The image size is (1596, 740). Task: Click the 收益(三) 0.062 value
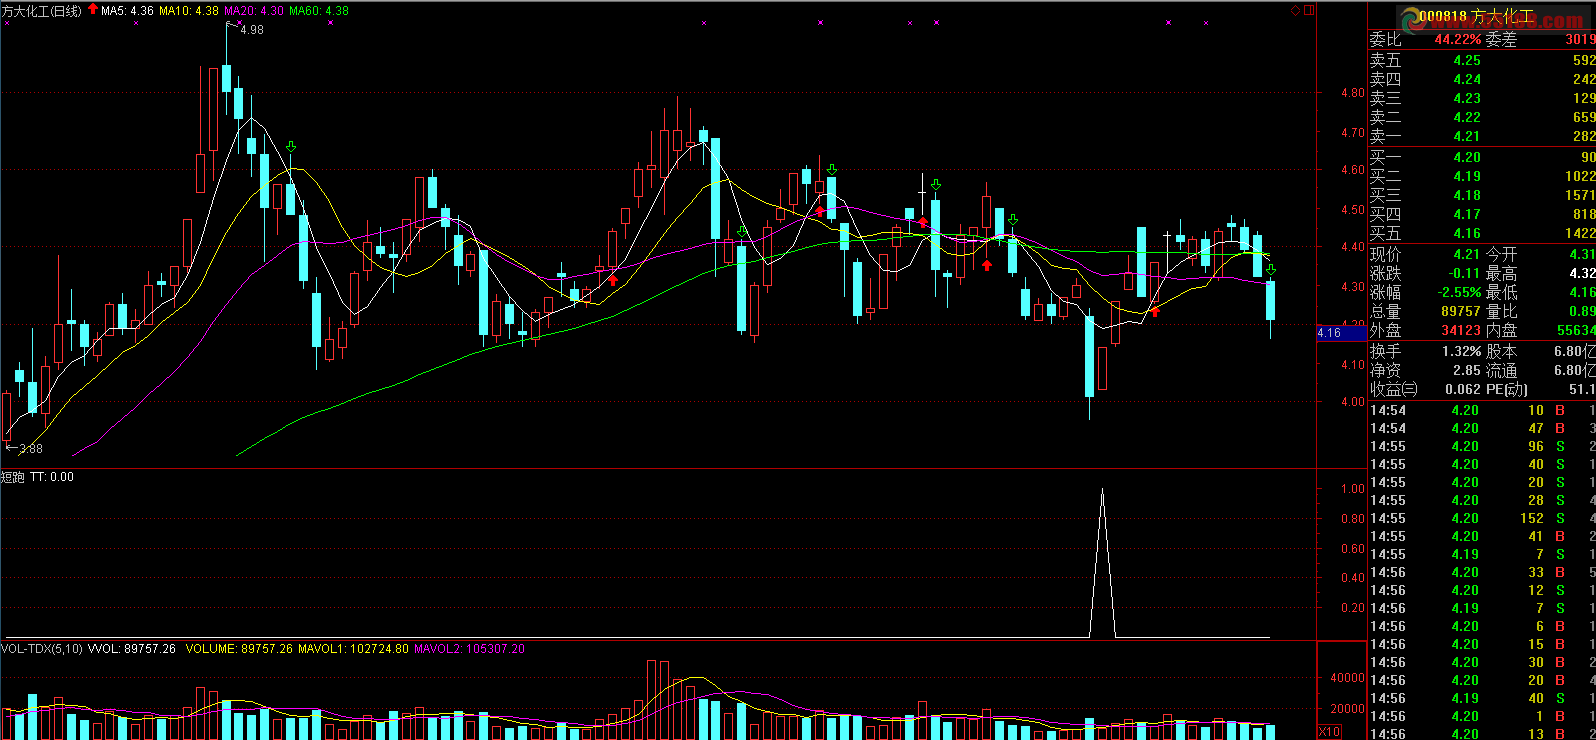(x=1463, y=389)
